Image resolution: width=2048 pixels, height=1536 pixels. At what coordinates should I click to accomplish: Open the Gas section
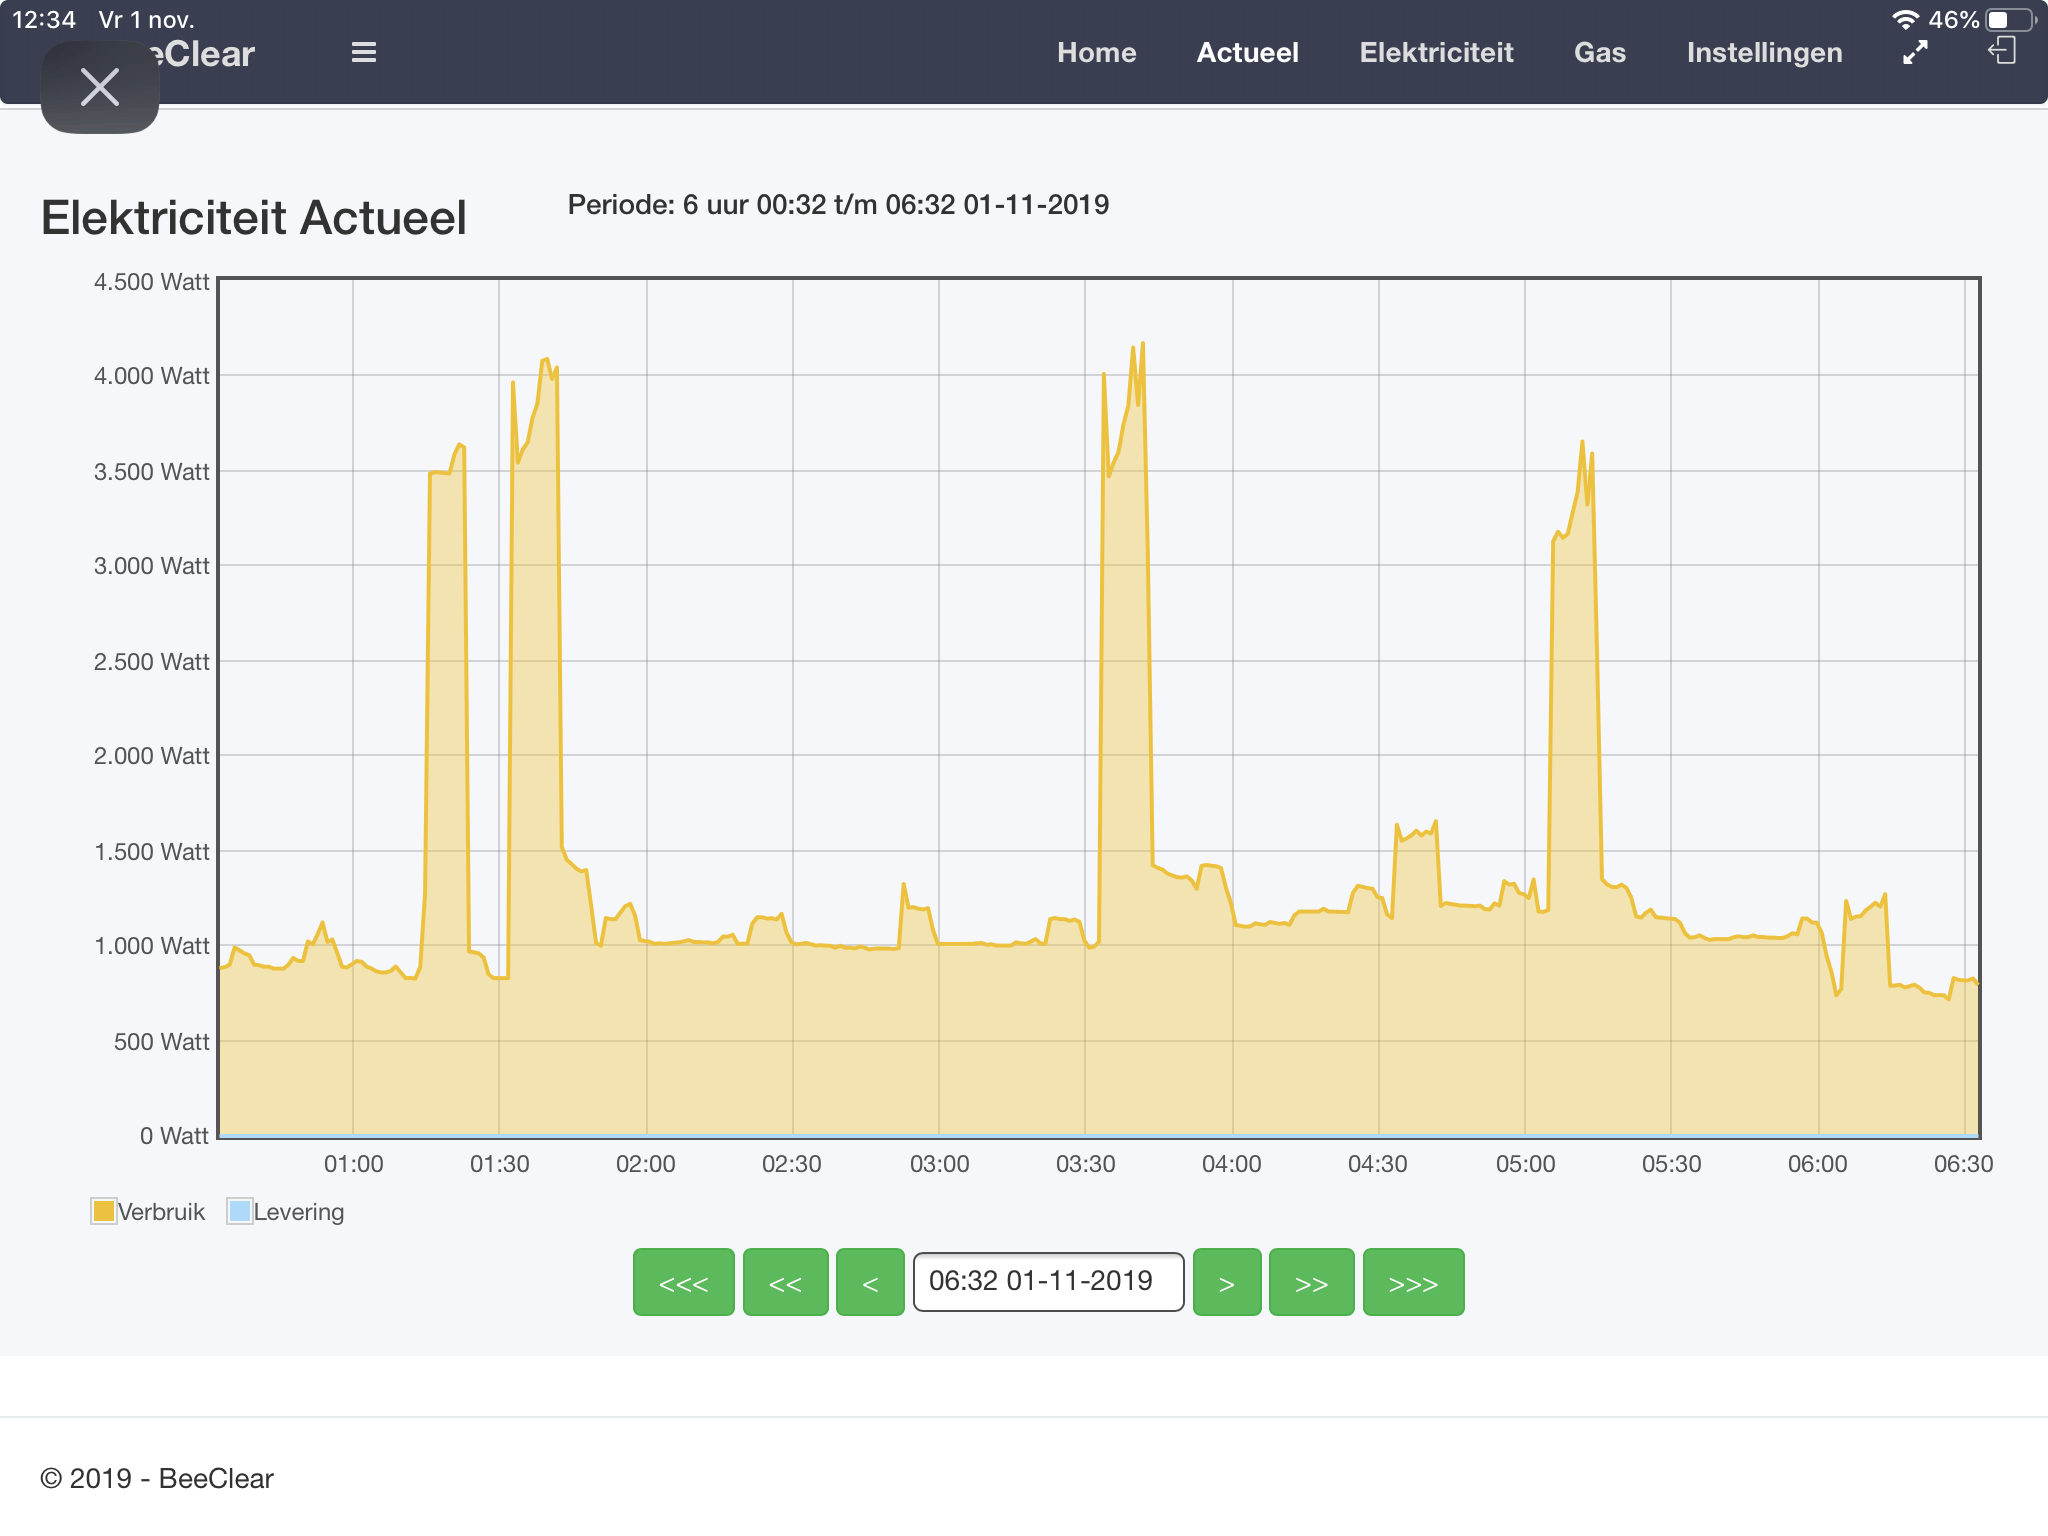click(1599, 53)
